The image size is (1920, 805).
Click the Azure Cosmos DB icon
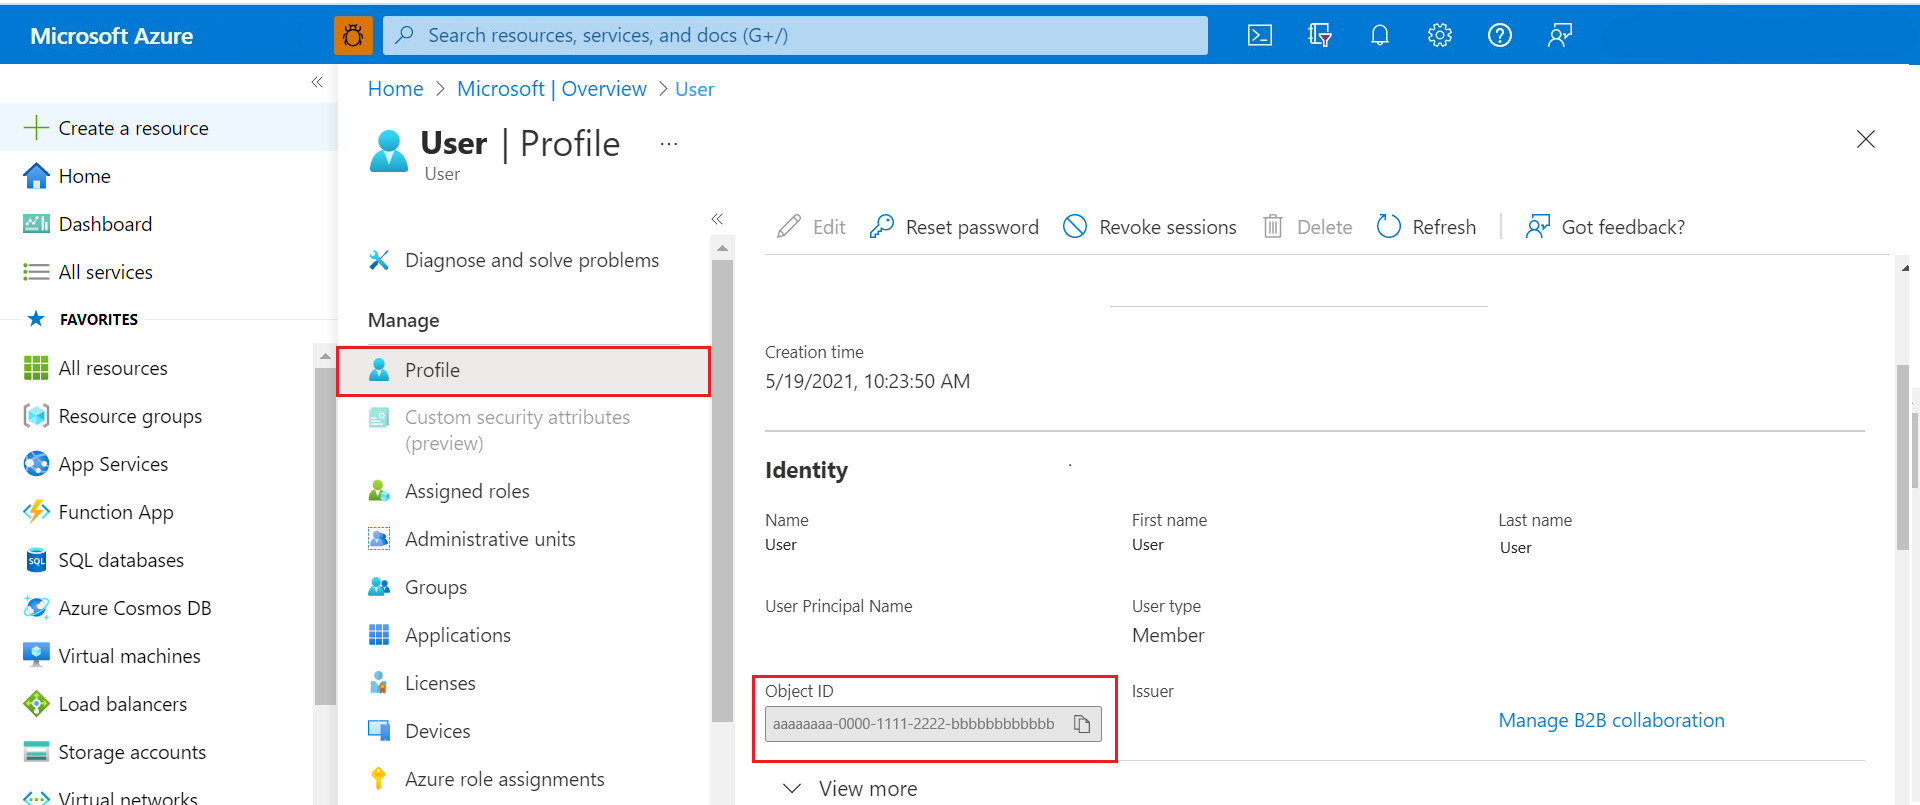point(36,608)
